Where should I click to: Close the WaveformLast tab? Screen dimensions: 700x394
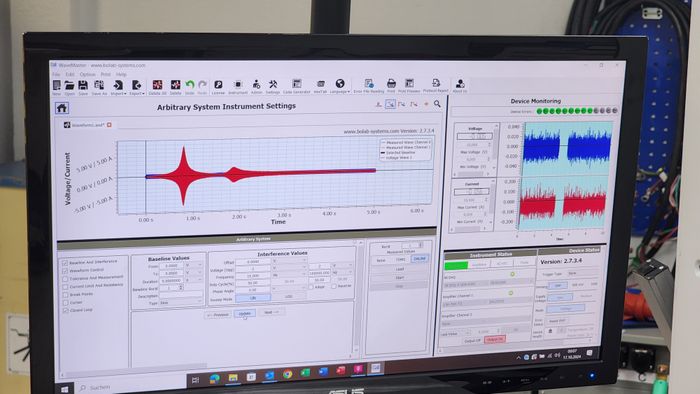point(109,125)
